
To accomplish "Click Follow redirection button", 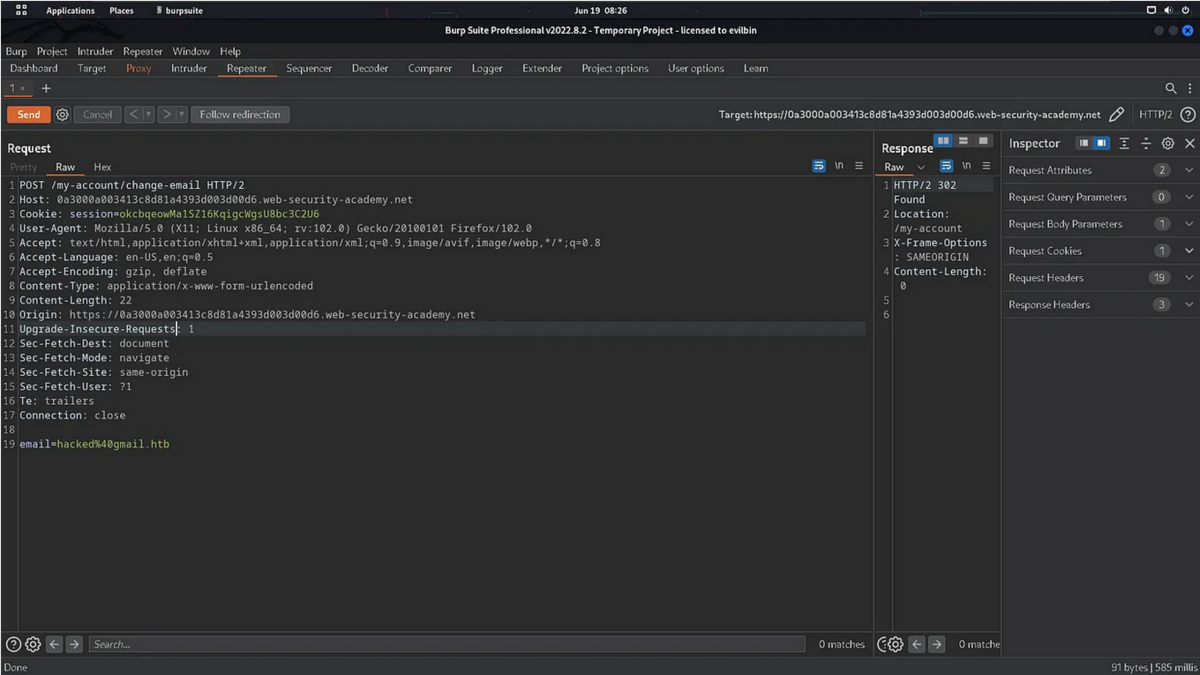I will (x=240, y=115).
